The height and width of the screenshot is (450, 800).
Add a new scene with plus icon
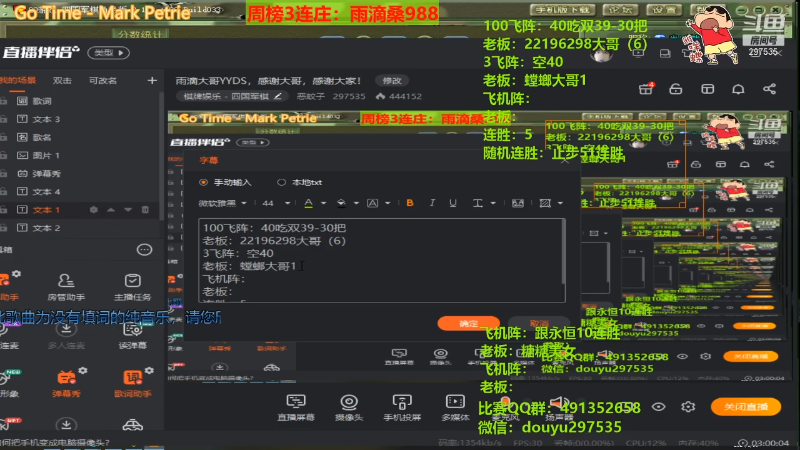click(152, 81)
